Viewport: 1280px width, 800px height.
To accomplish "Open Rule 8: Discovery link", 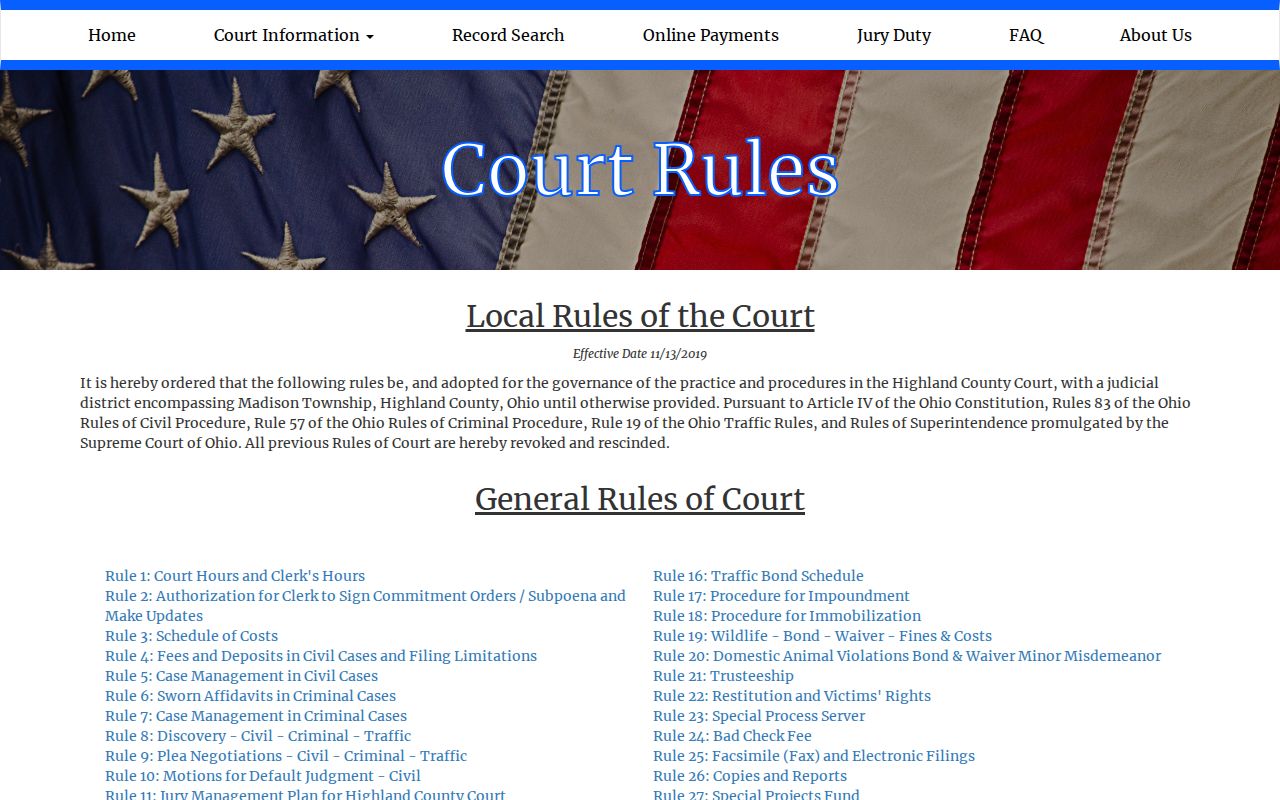I will coord(258,736).
